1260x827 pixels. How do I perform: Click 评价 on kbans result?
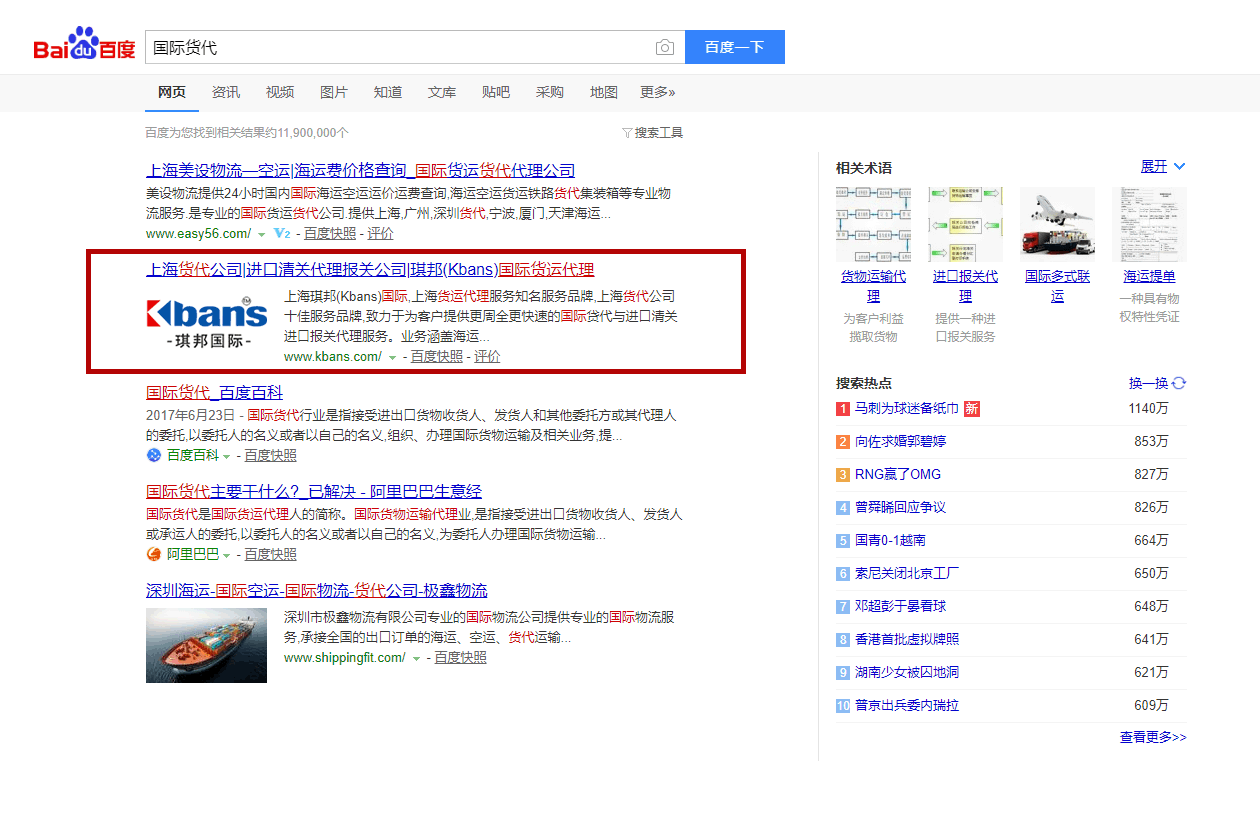point(488,356)
